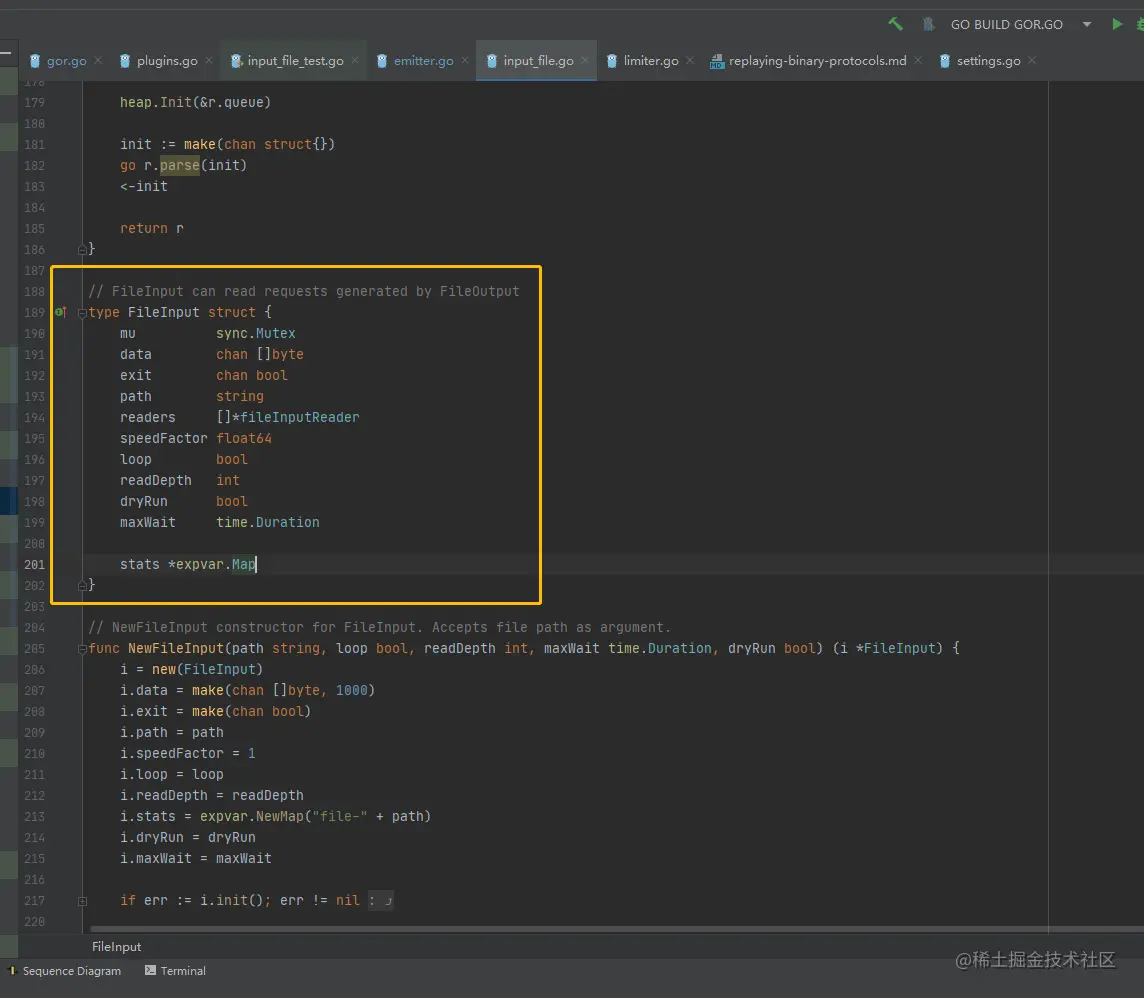This screenshot has height=998, width=1144.
Task: Close the input_file.go tab
Action: click(x=585, y=61)
